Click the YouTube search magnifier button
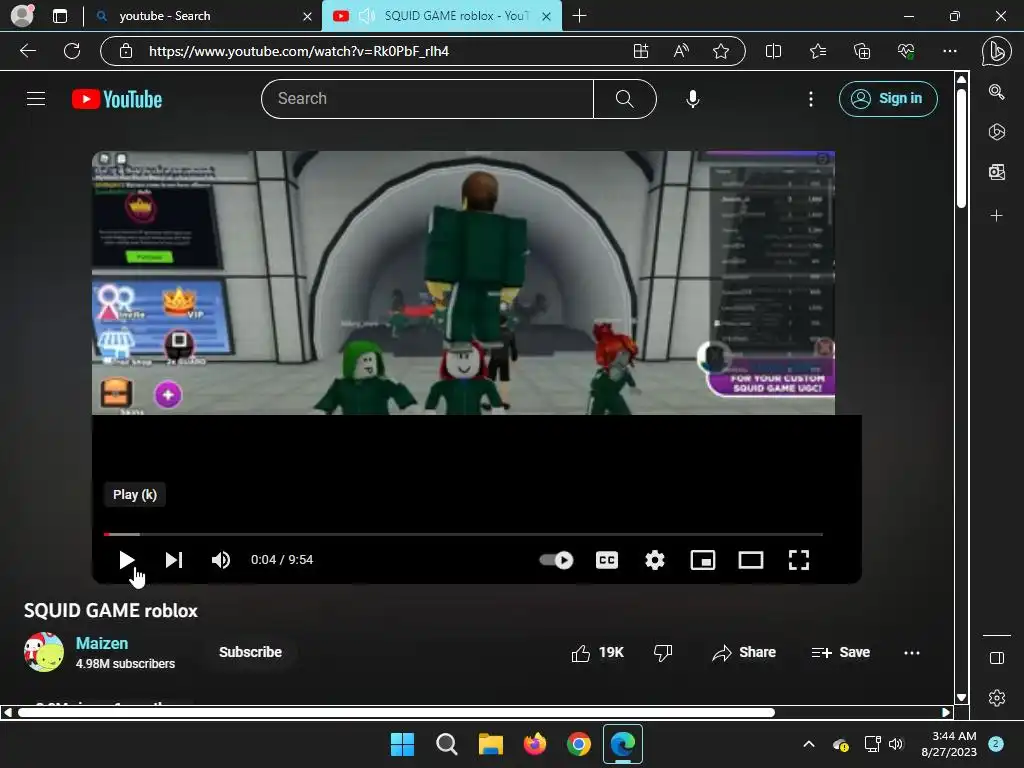 click(624, 99)
